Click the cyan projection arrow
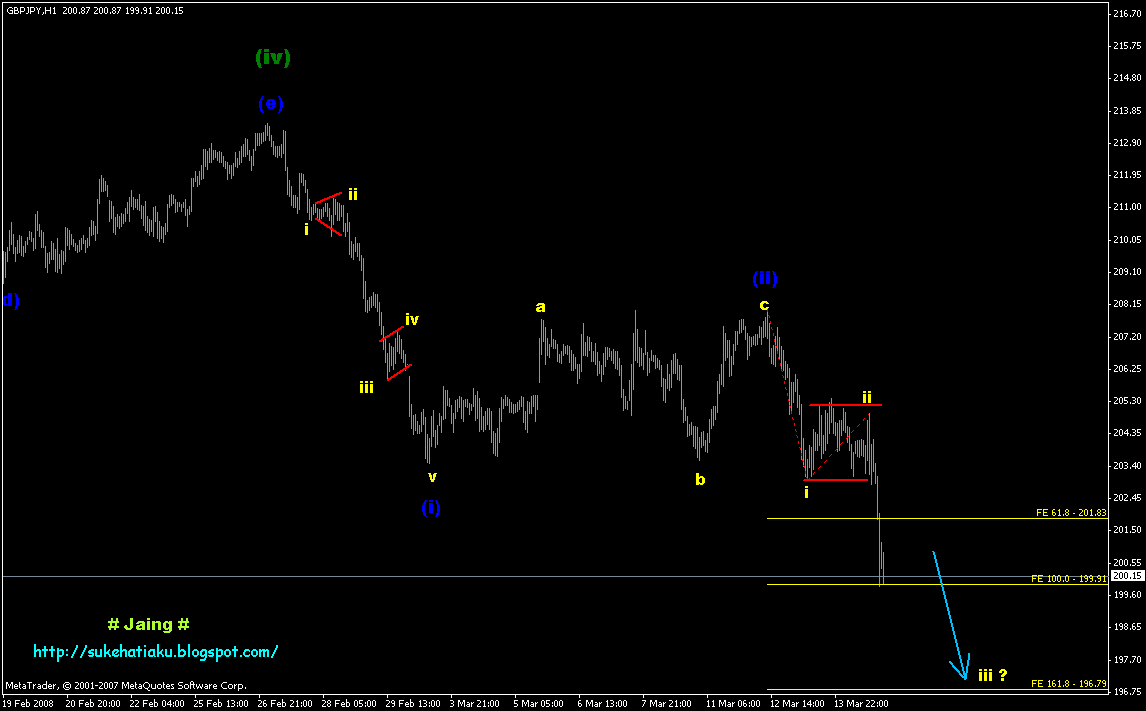Screen dimensions: 1146x711 950,614
